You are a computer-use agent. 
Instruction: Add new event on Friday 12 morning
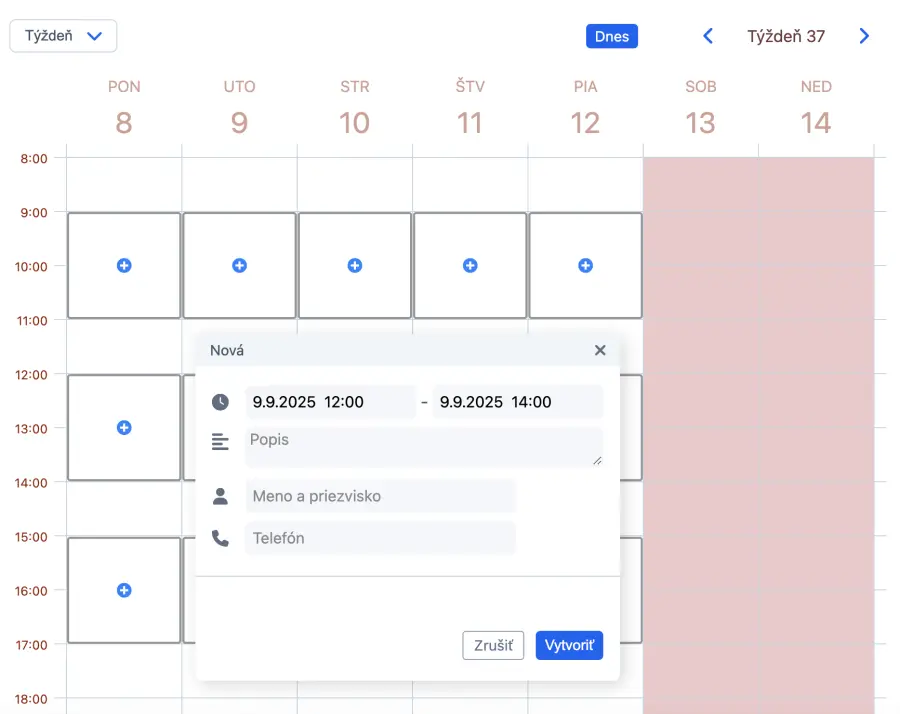coord(585,266)
